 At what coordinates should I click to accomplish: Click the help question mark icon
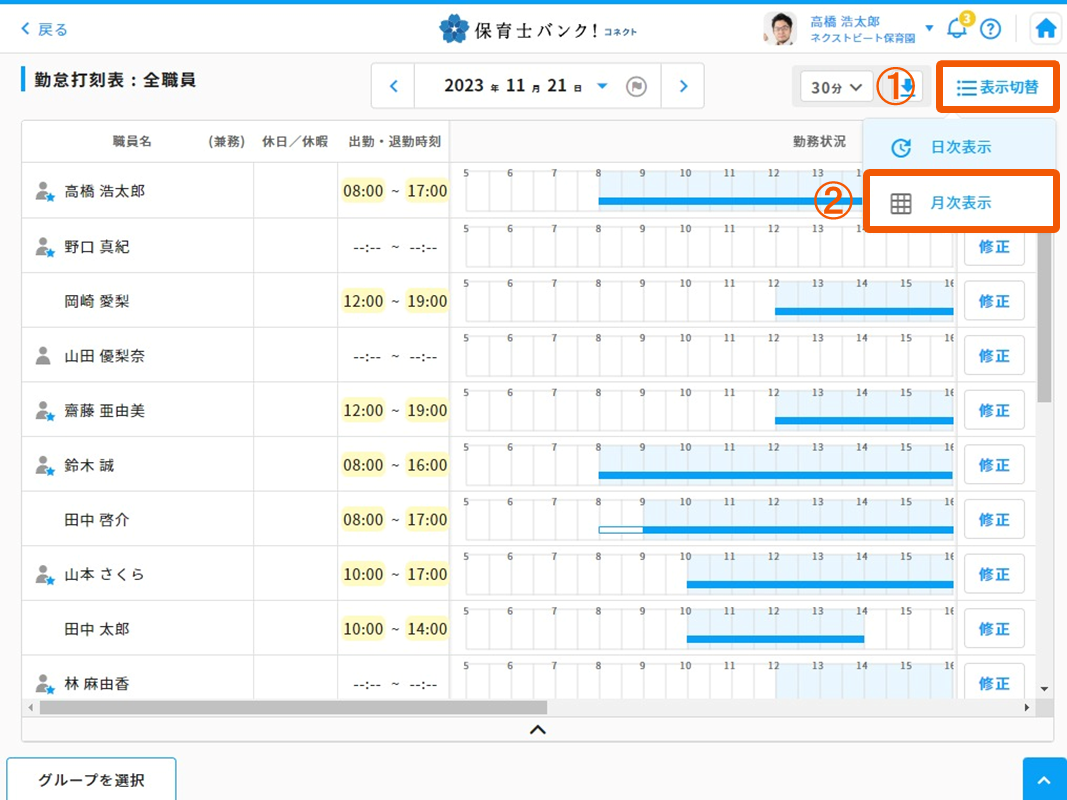tap(990, 29)
